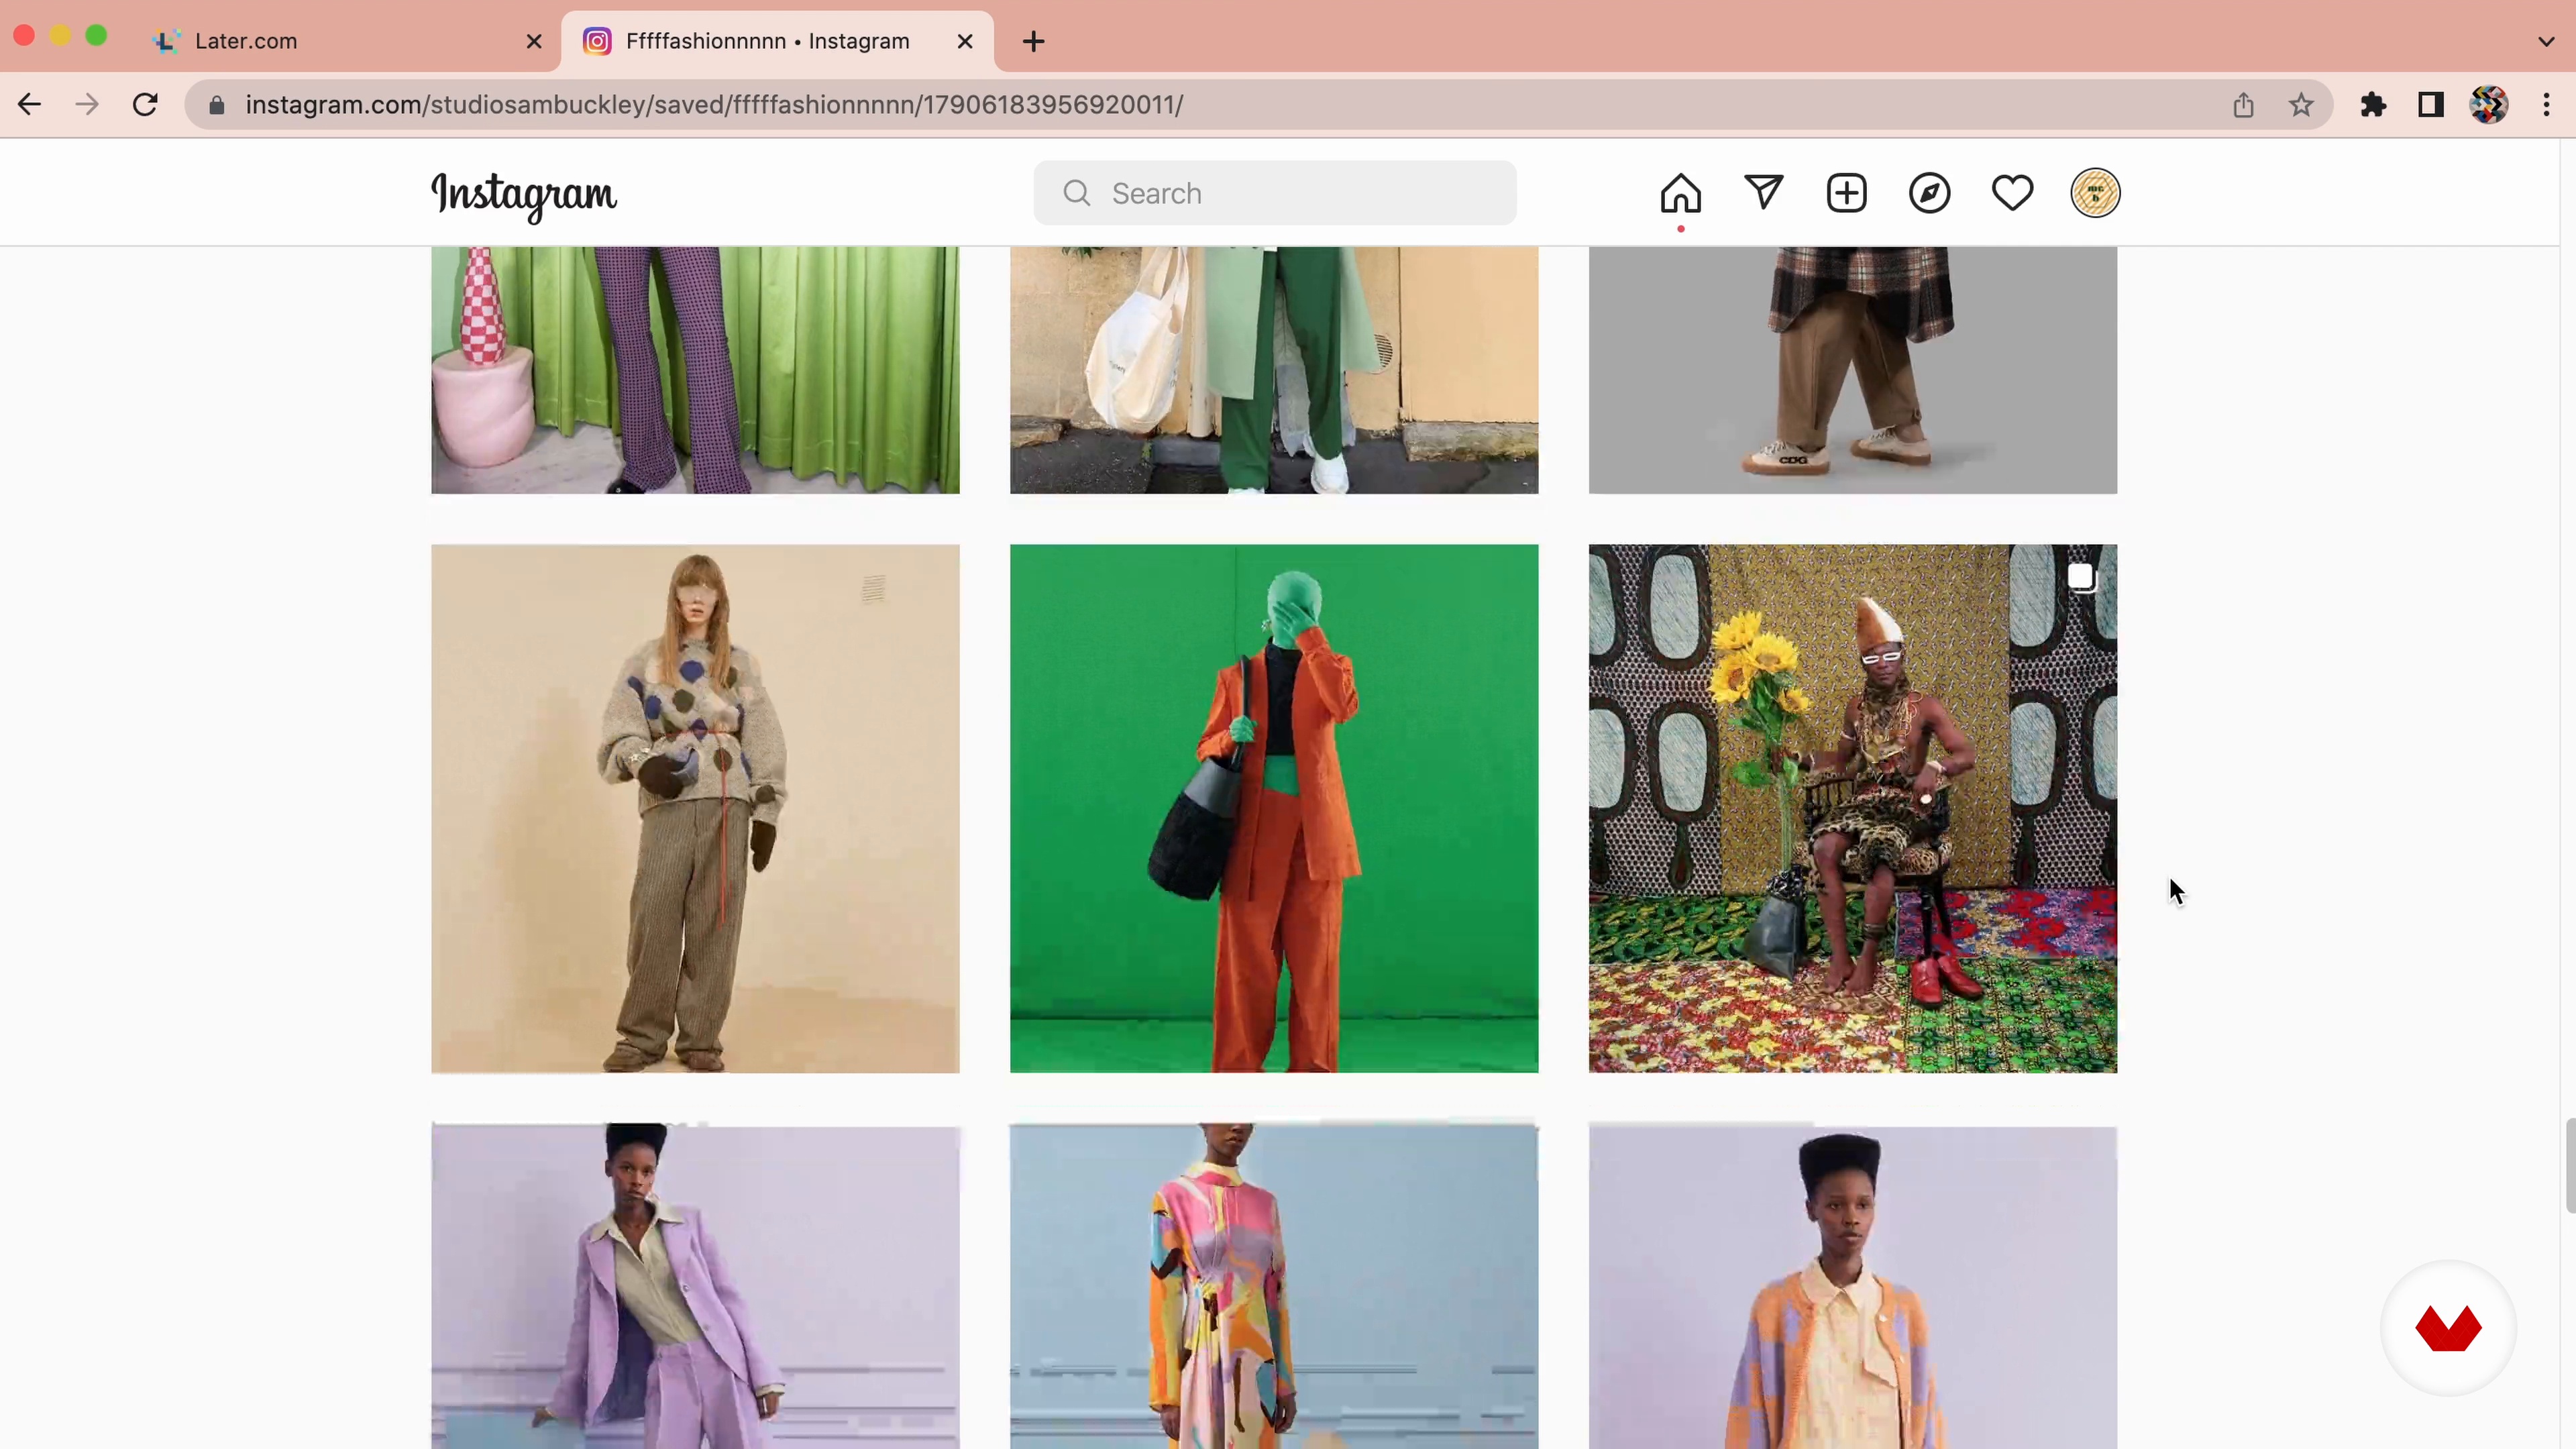Open the green coat tote bag post

(1274, 370)
